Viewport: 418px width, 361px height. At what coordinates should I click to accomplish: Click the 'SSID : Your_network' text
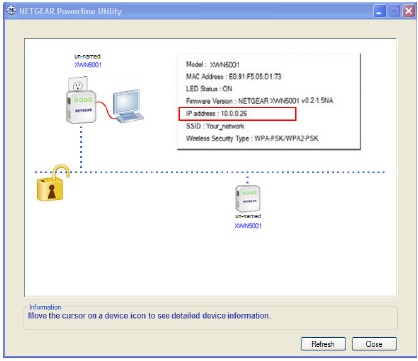215,126
